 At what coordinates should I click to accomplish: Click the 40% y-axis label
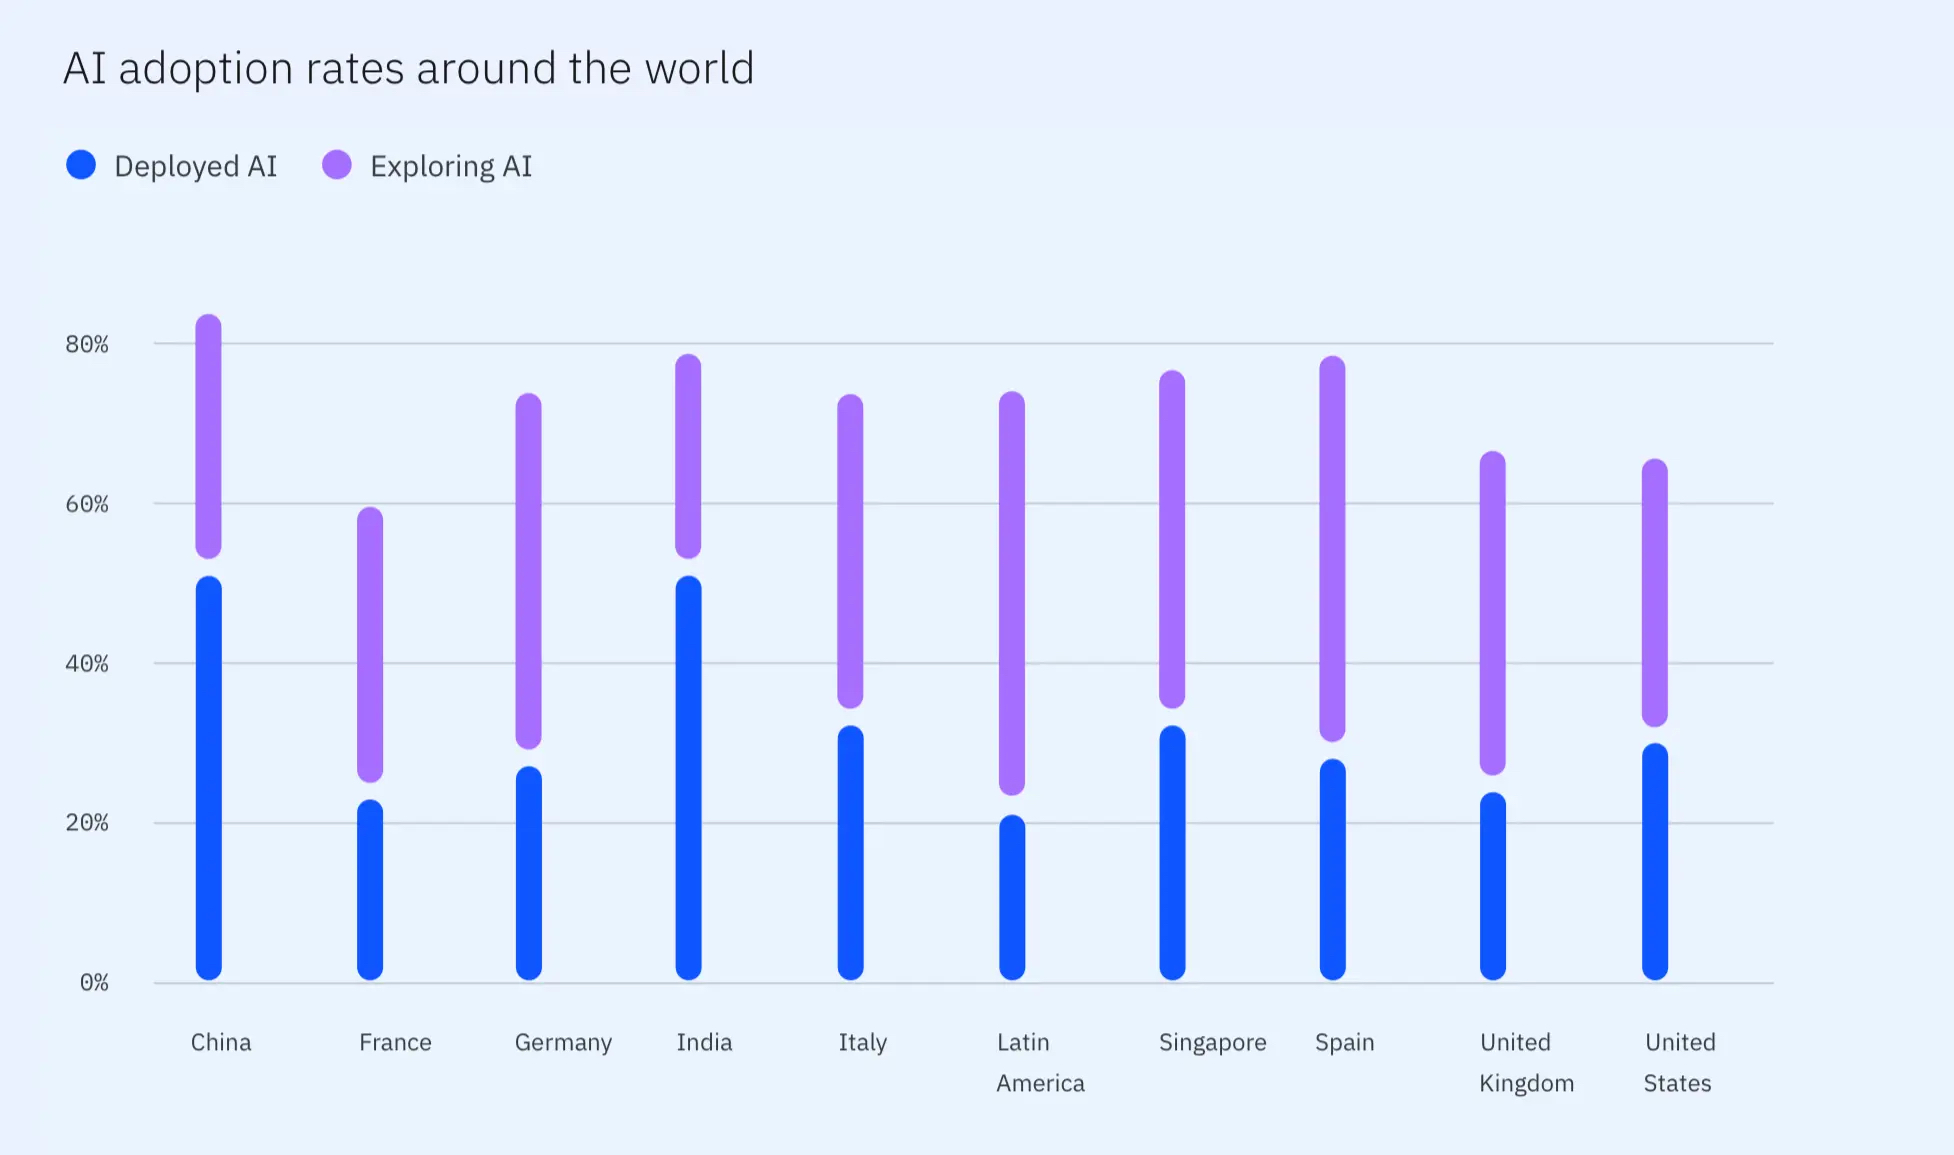[x=87, y=663]
